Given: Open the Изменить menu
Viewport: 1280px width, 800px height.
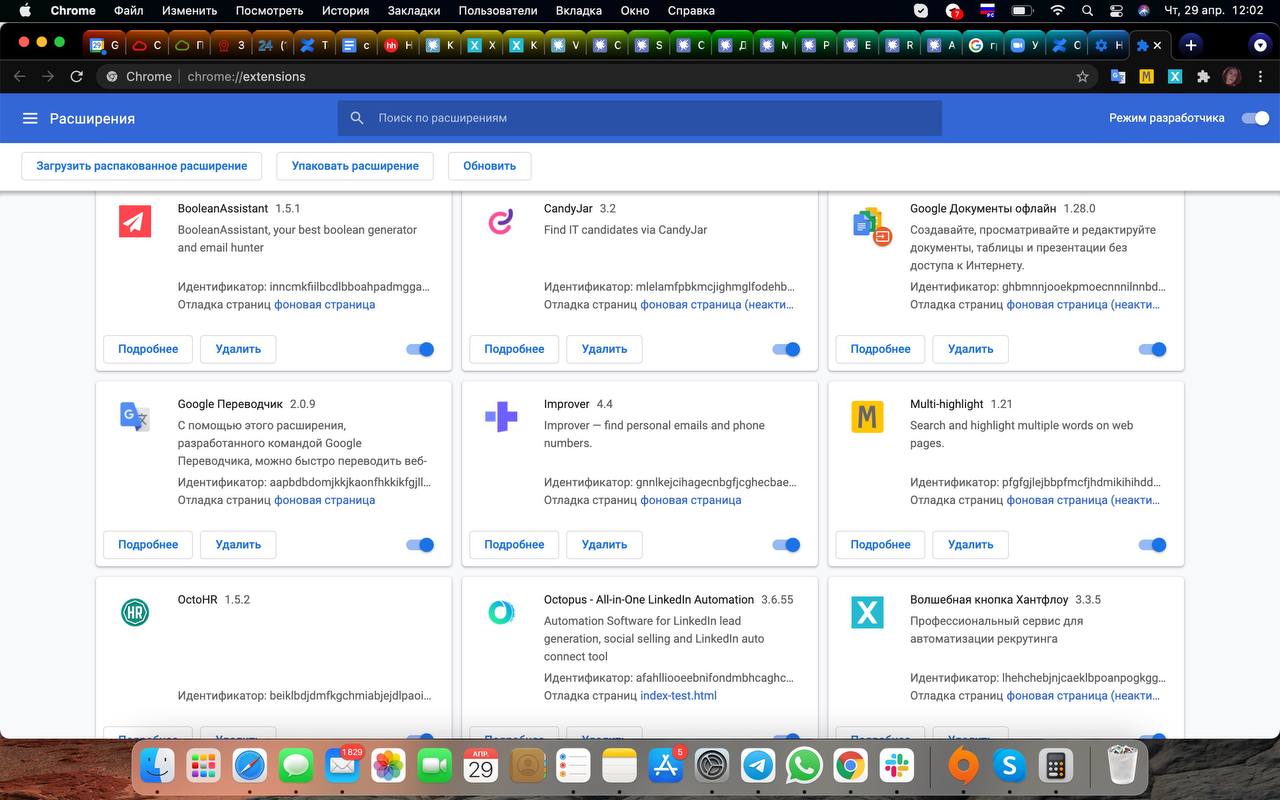Looking at the screenshot, I should pyautogui.click(x=189, y=11).
